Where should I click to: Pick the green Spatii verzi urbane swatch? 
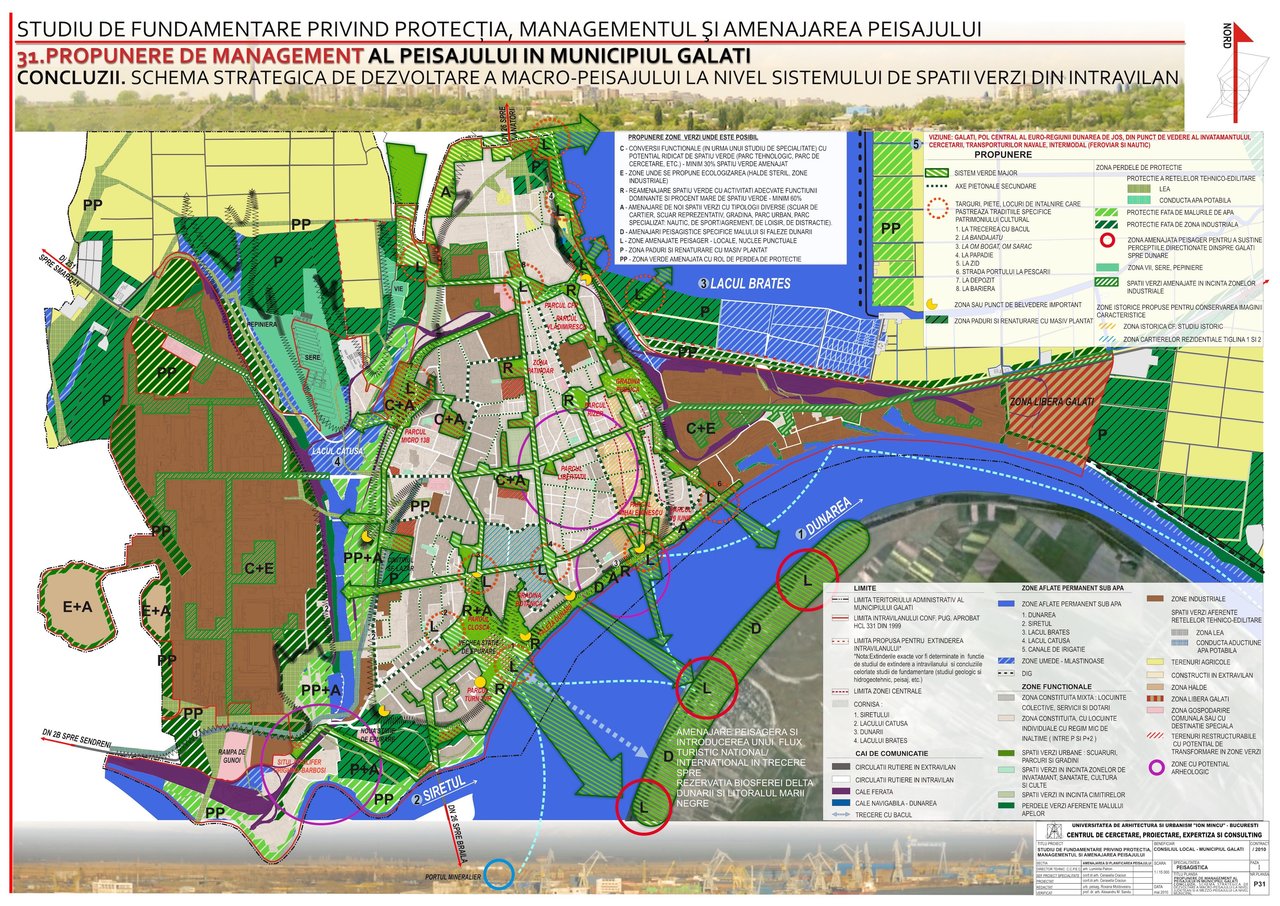click(x=1006, y=753)
